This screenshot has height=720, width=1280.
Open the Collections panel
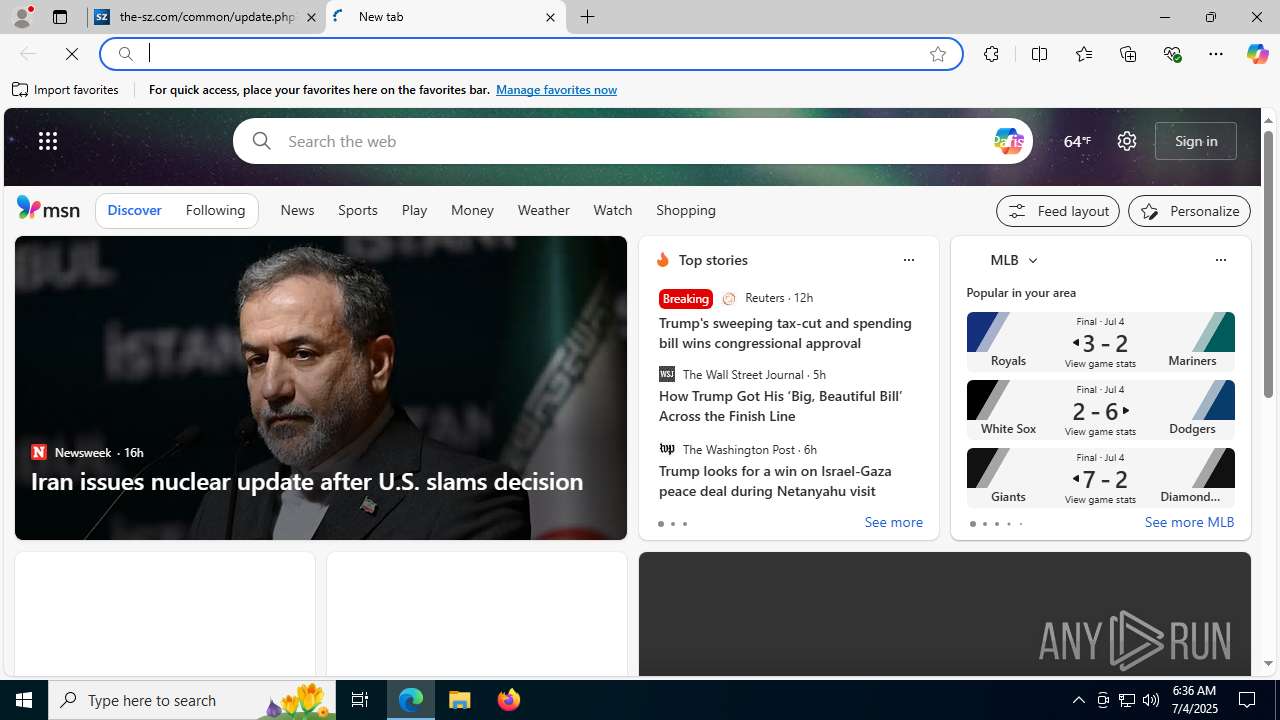(1128, 54)
